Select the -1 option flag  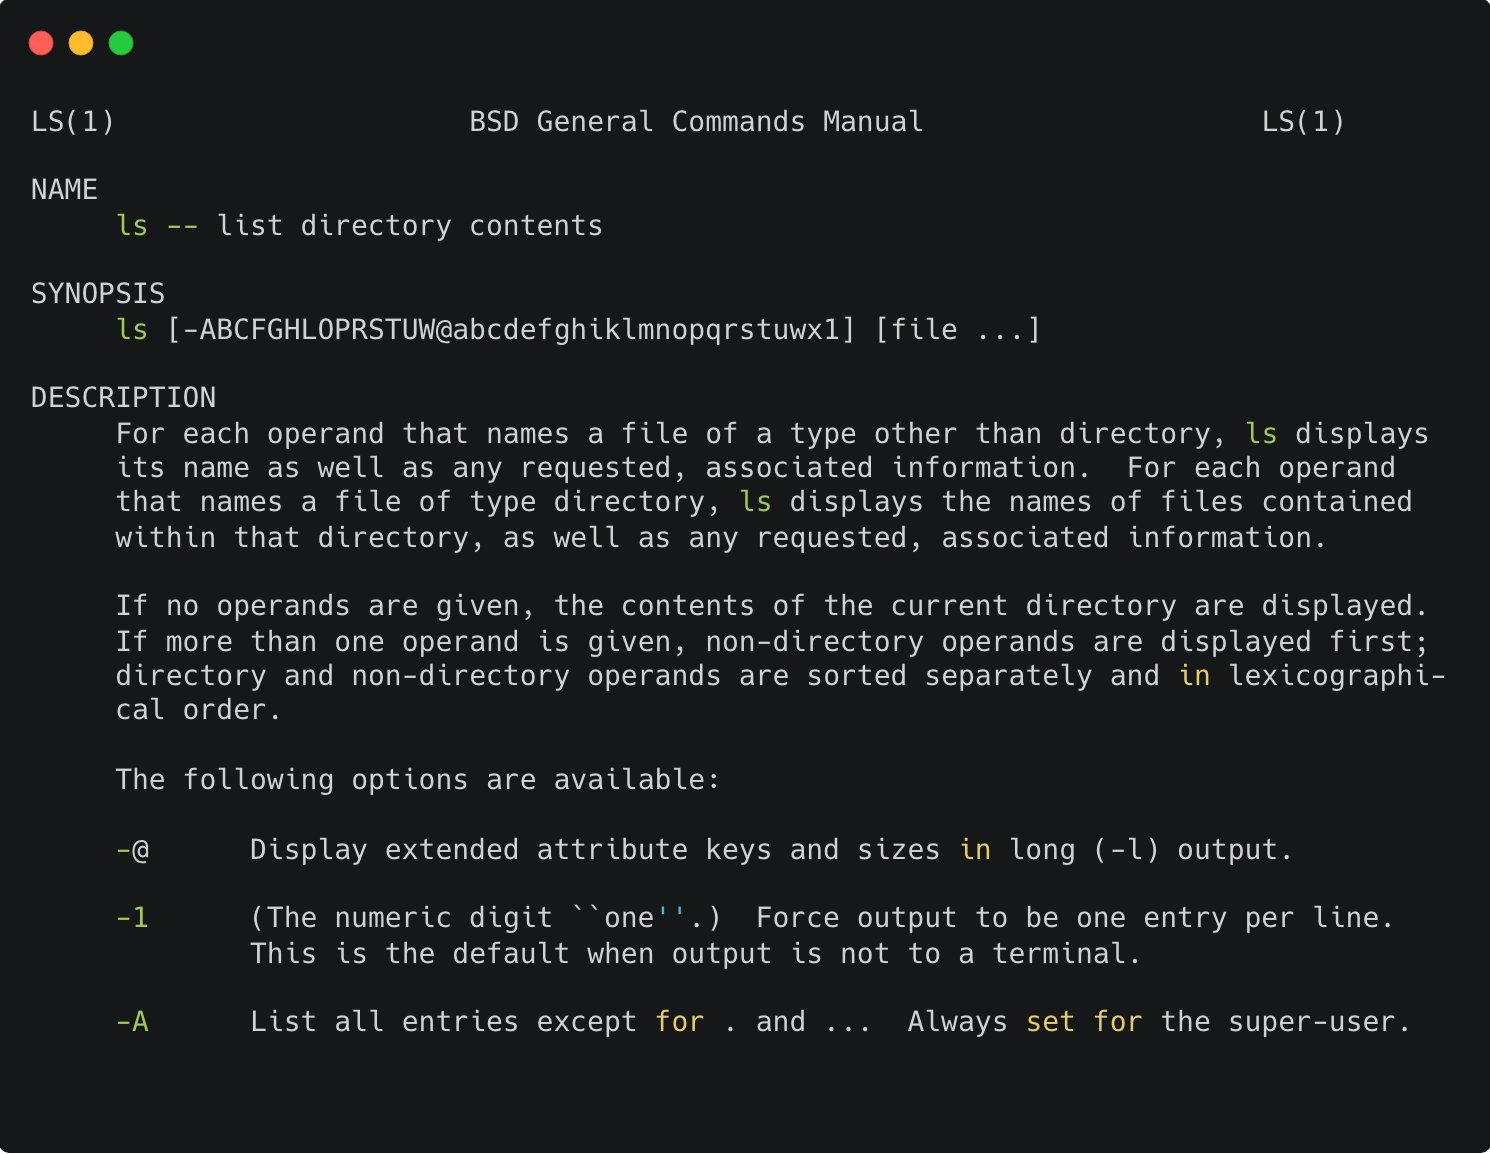pos(133,917)
